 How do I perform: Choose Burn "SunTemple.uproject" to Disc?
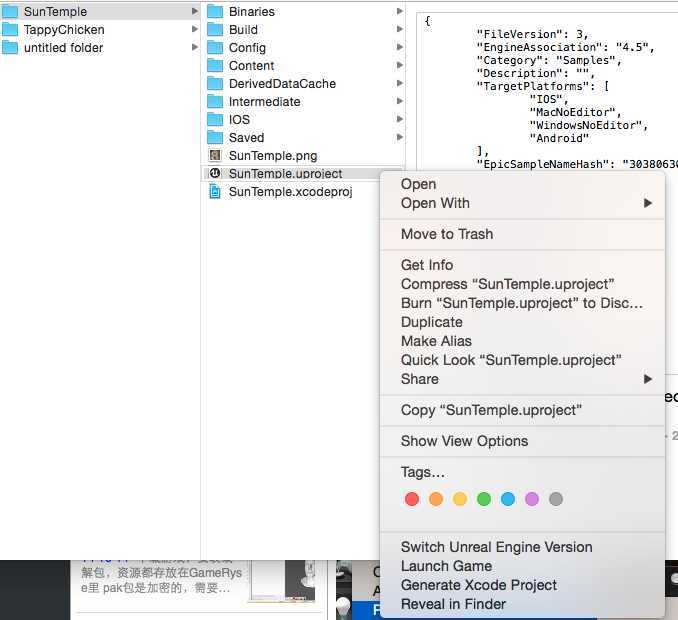pyautogui.click(x=522, y=303)
